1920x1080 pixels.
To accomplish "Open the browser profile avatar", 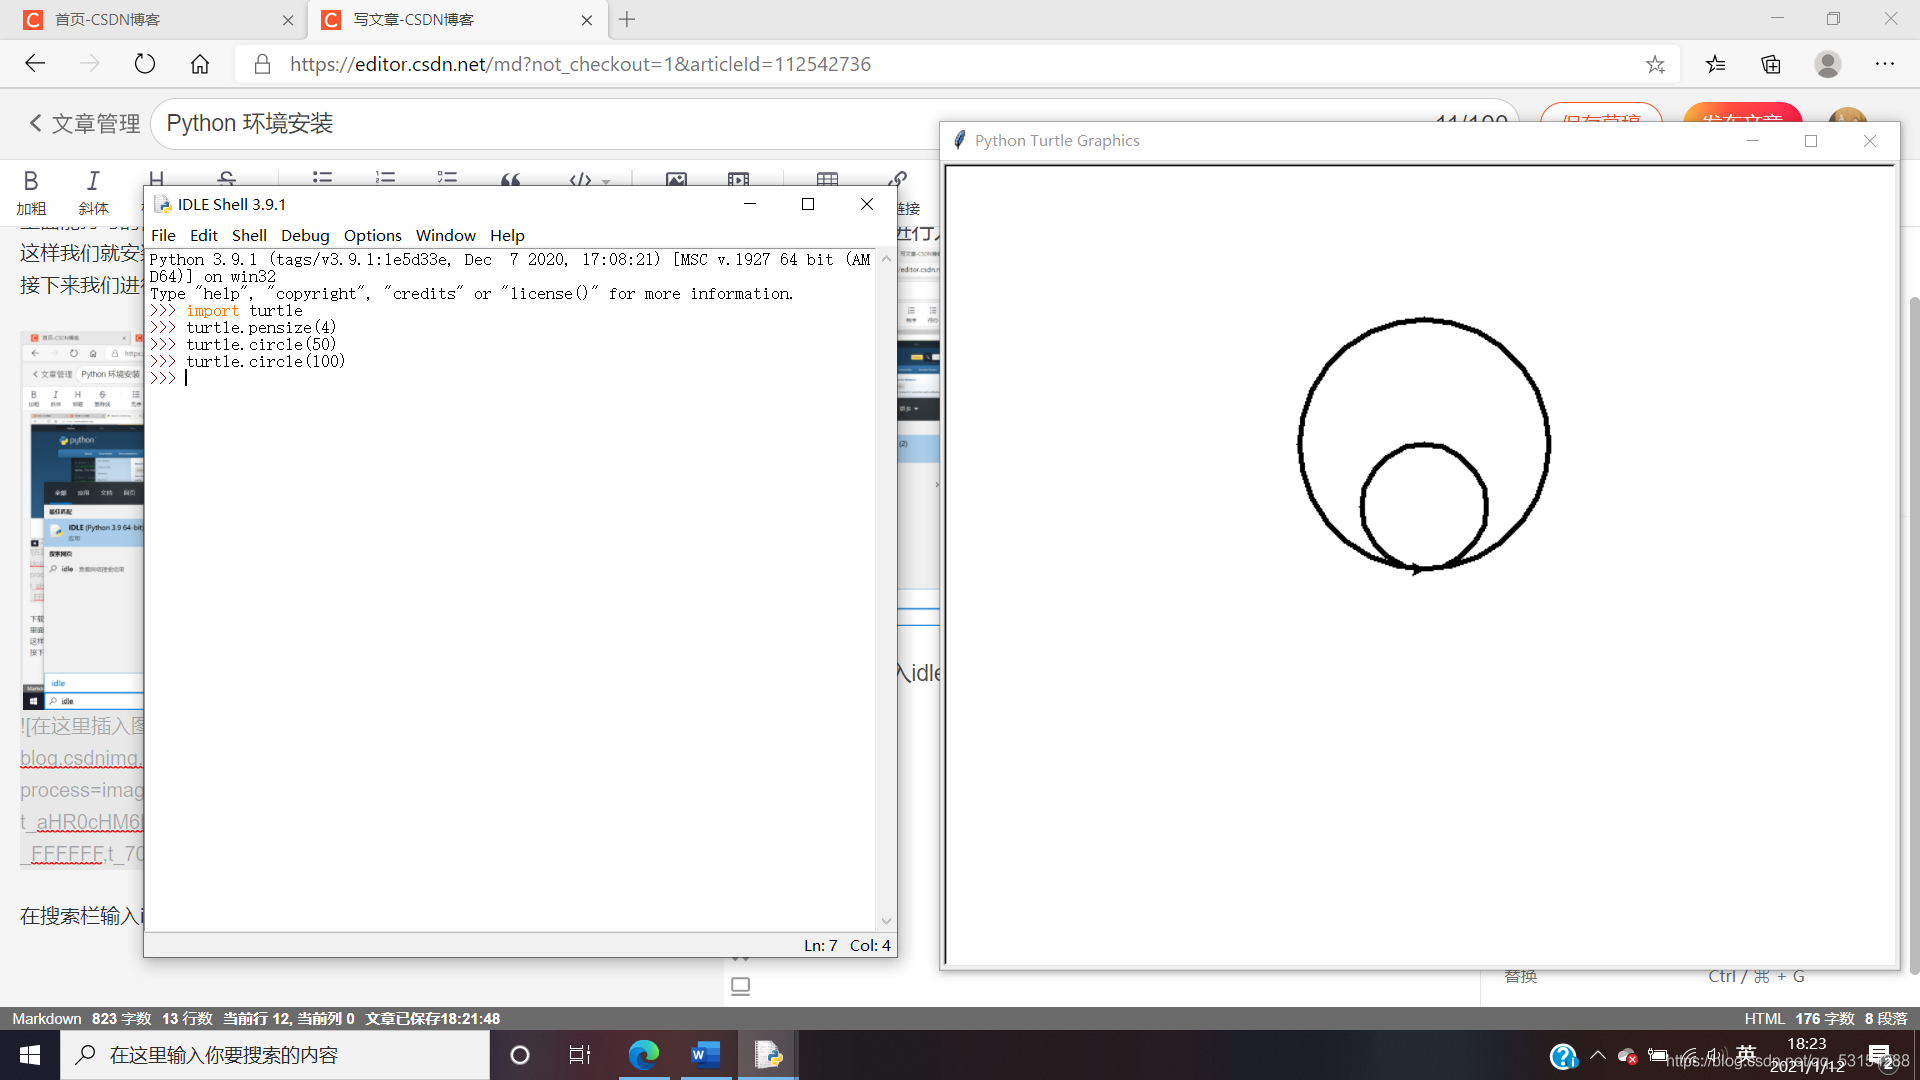I will point(1828,64).
